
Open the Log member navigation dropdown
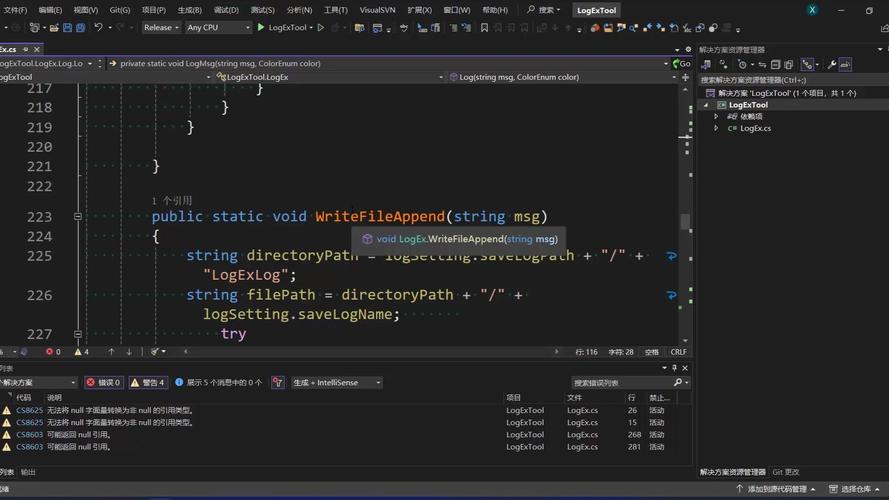[x=563, y=77]
